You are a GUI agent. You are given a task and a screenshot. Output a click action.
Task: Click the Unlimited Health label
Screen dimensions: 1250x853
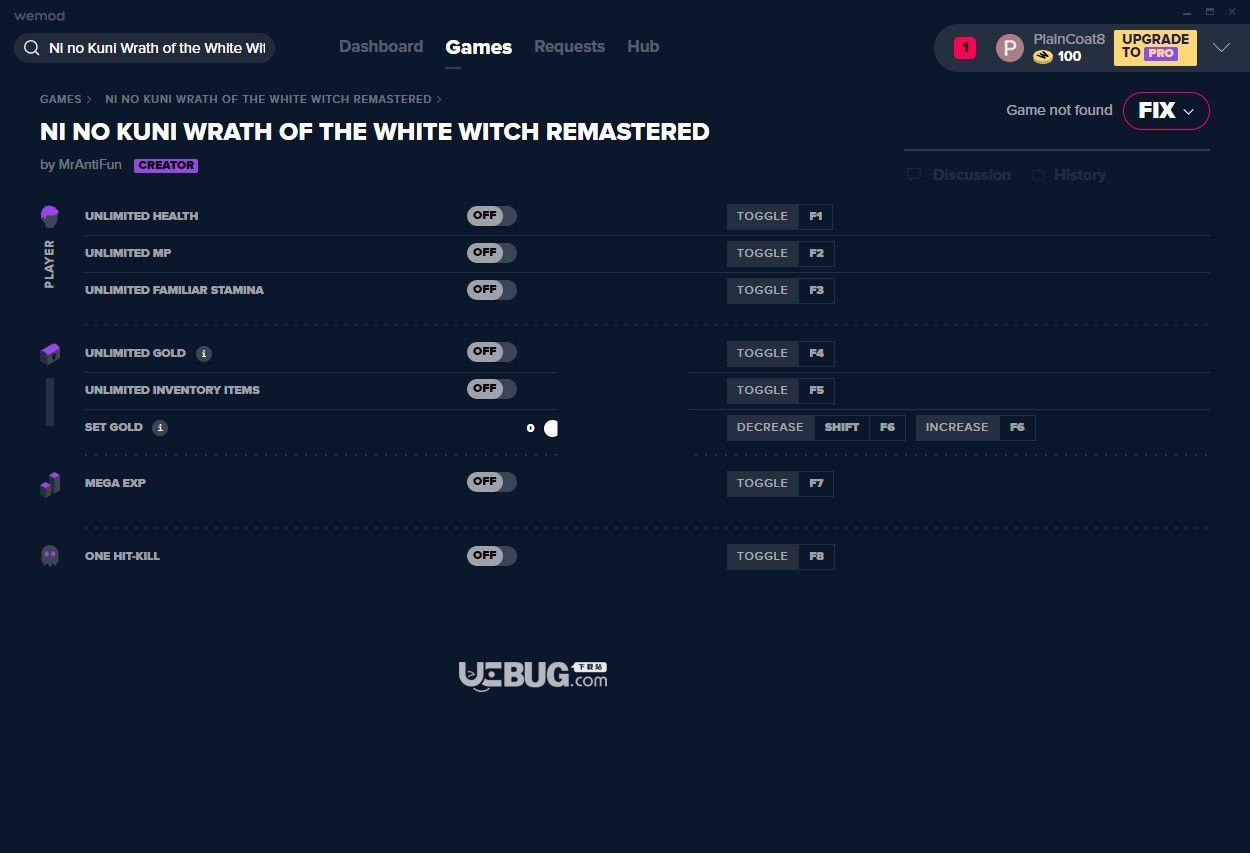coord(142,216)
